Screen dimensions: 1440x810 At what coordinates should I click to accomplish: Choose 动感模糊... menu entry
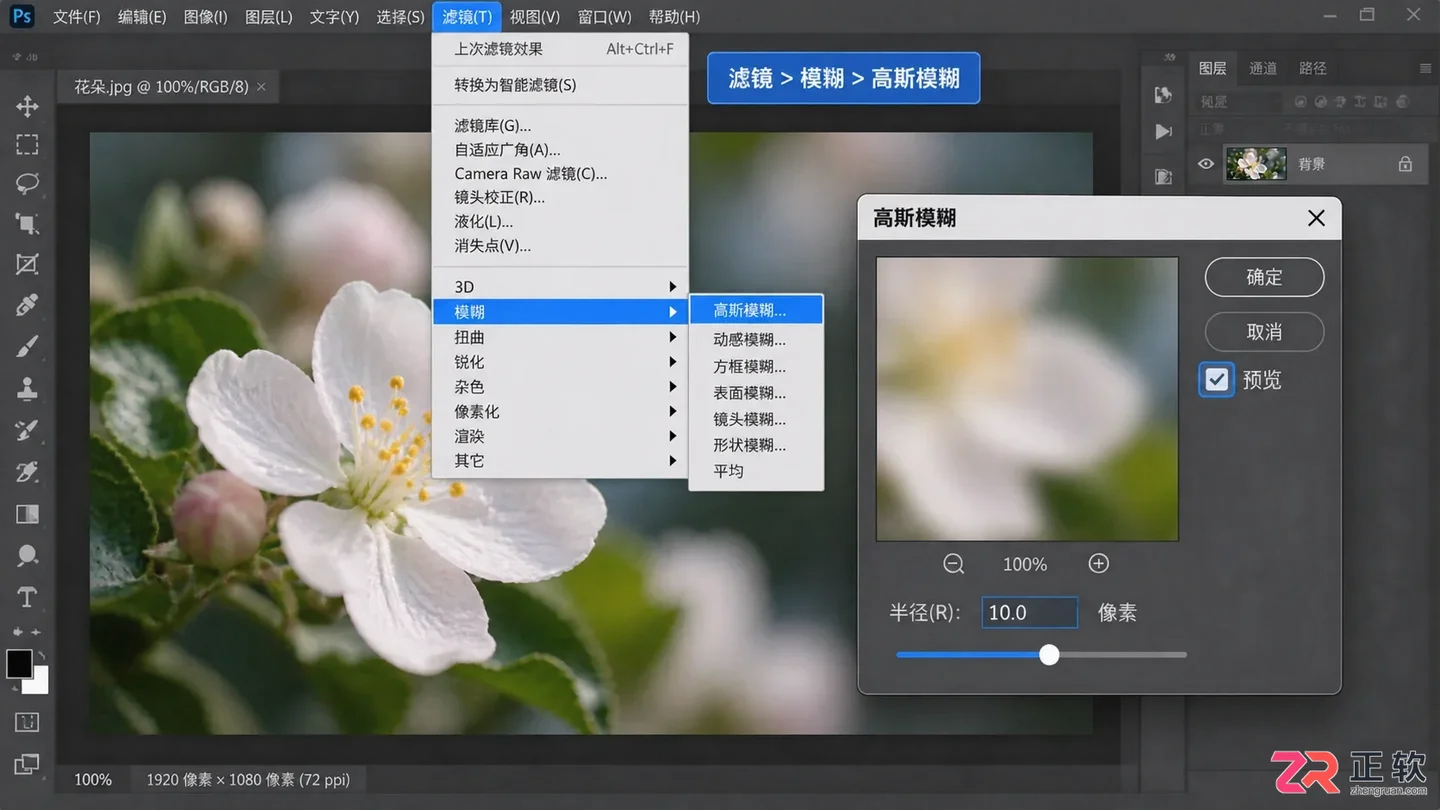click(x=756, y=340)
